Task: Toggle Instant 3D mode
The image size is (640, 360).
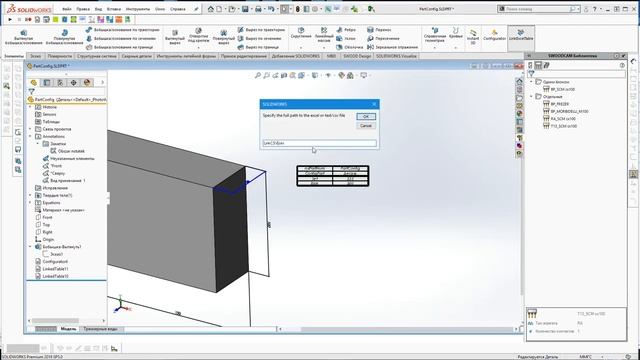Action: (x=473, y=37)
